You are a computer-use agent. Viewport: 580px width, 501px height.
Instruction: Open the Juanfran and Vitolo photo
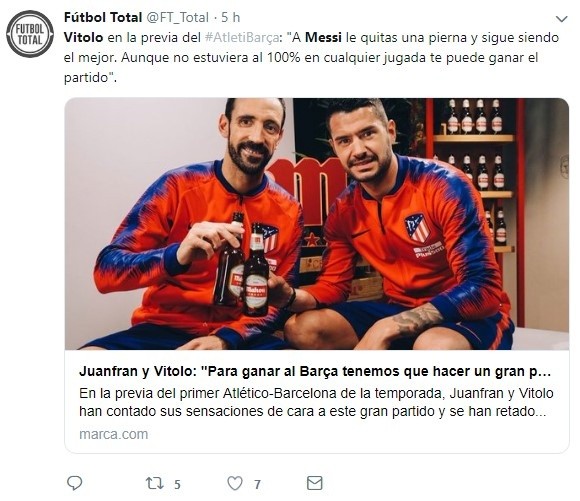coord(317,224)
